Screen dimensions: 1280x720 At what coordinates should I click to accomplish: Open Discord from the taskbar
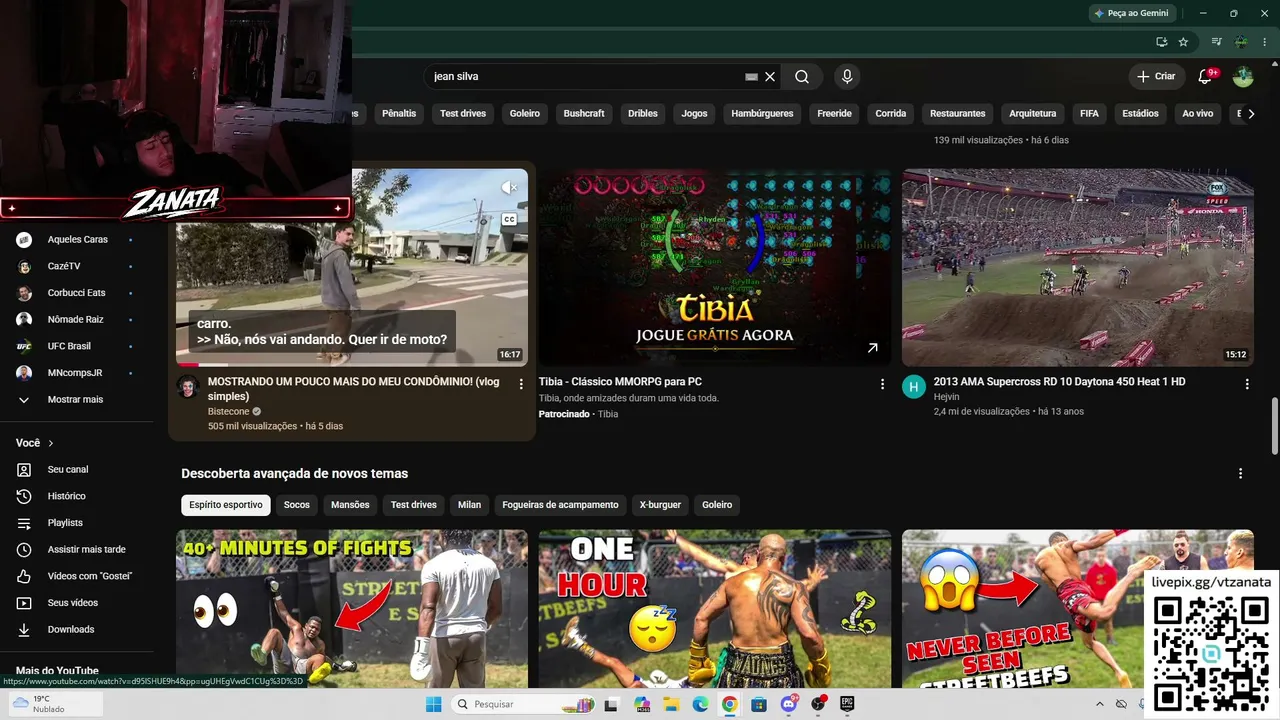coord(789,704)
